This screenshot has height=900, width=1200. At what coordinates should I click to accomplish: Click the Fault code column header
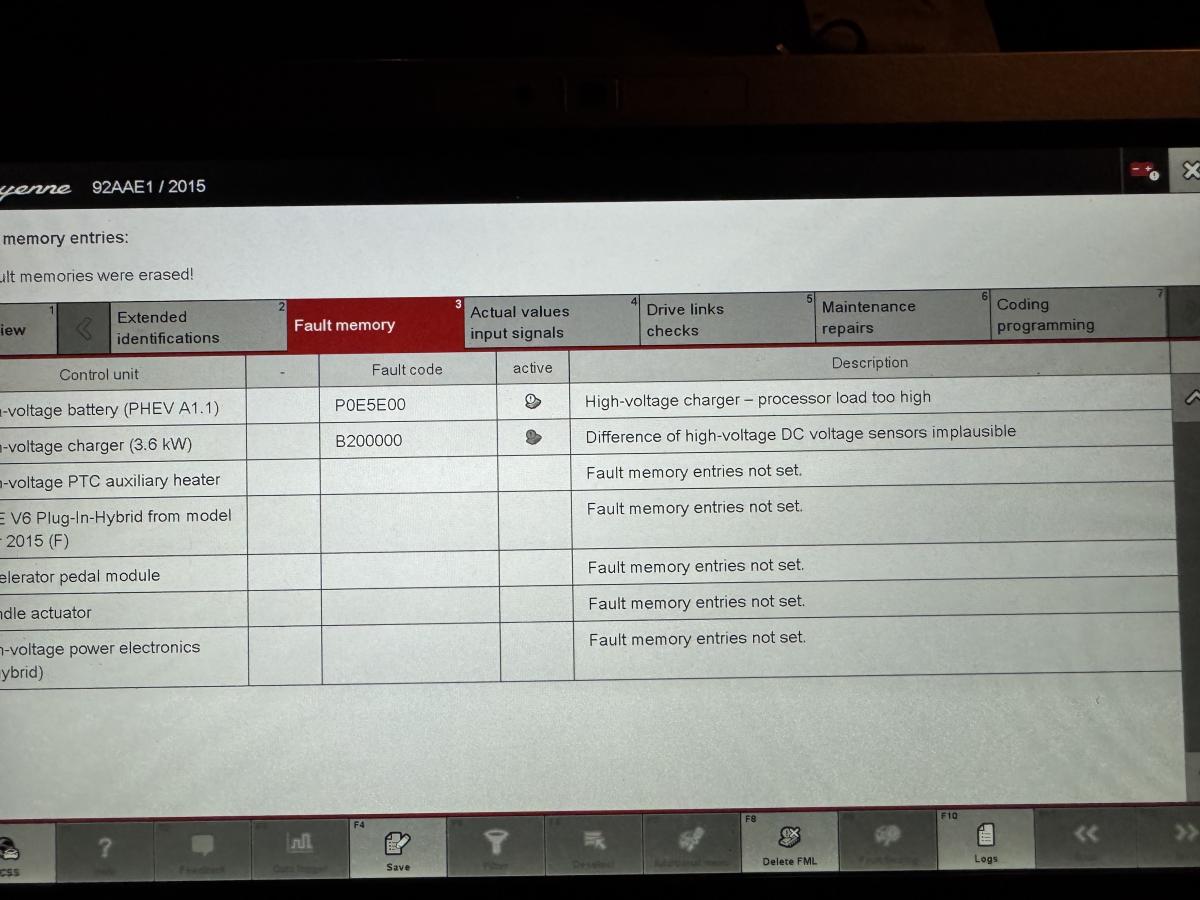click(407, 369)
